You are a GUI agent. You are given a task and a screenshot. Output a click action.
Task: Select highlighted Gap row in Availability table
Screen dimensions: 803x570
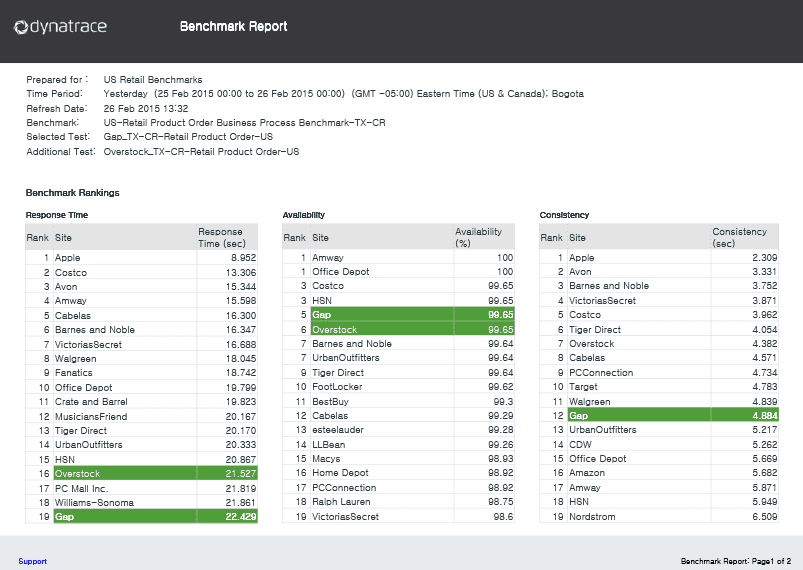[398, 314]
